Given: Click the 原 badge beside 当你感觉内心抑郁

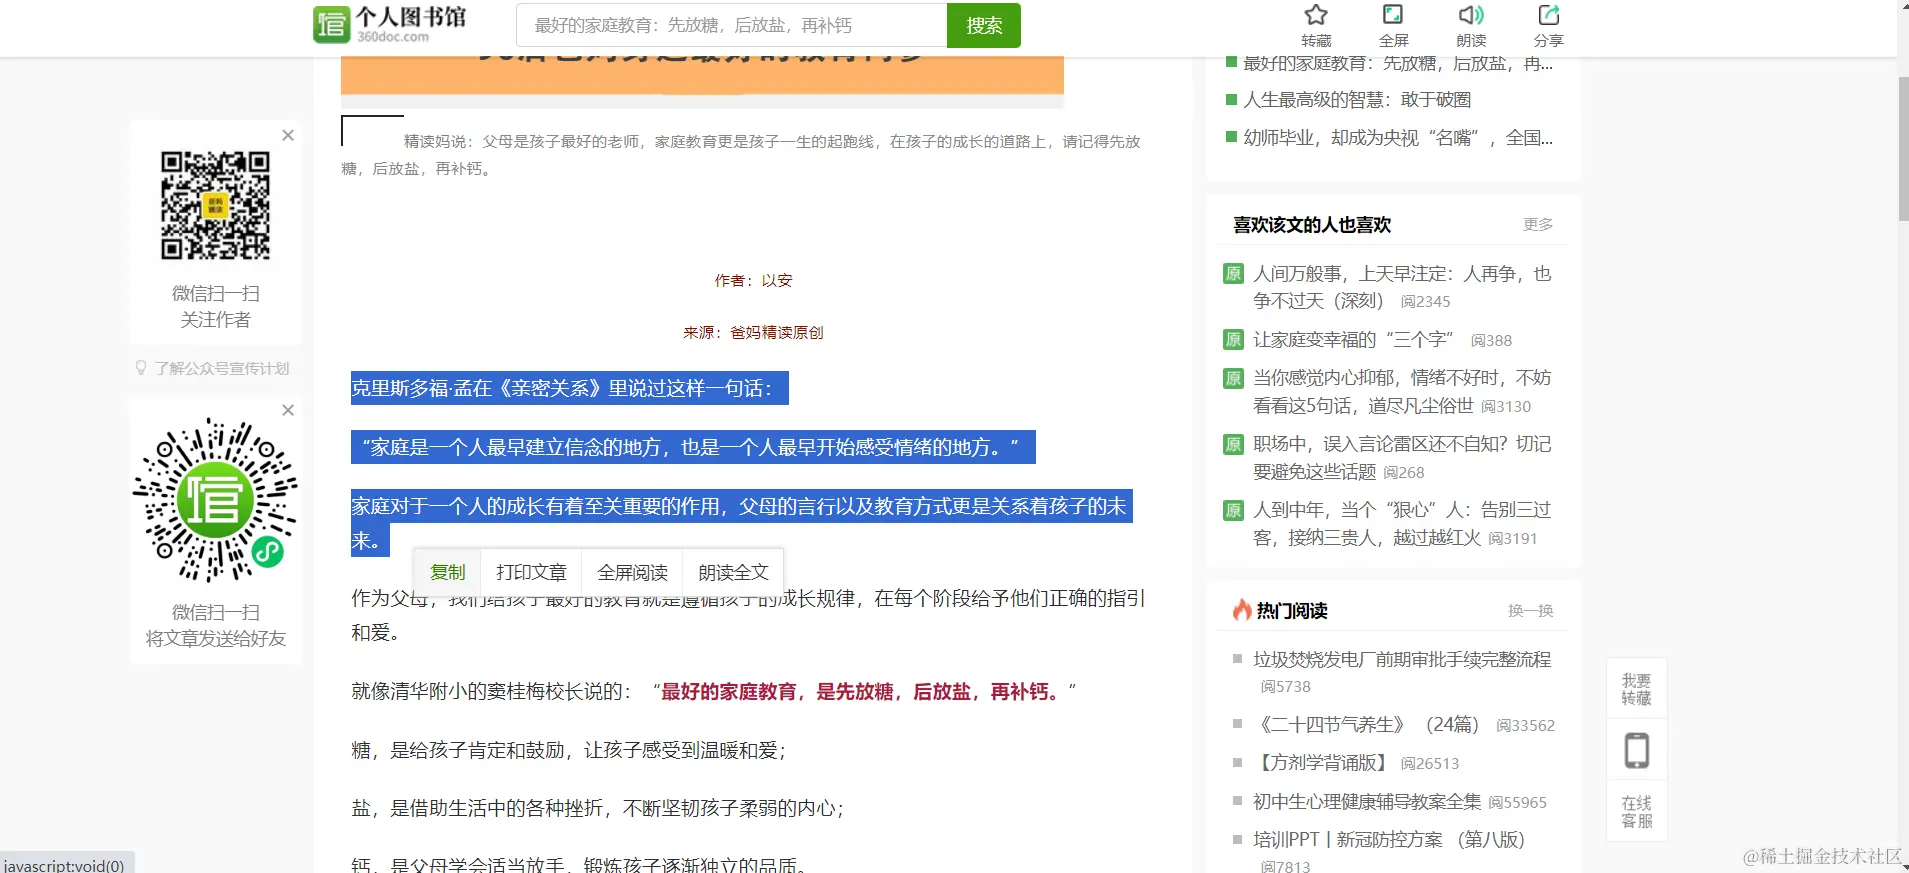Looking at the screenshot, I should [1233, 378].
